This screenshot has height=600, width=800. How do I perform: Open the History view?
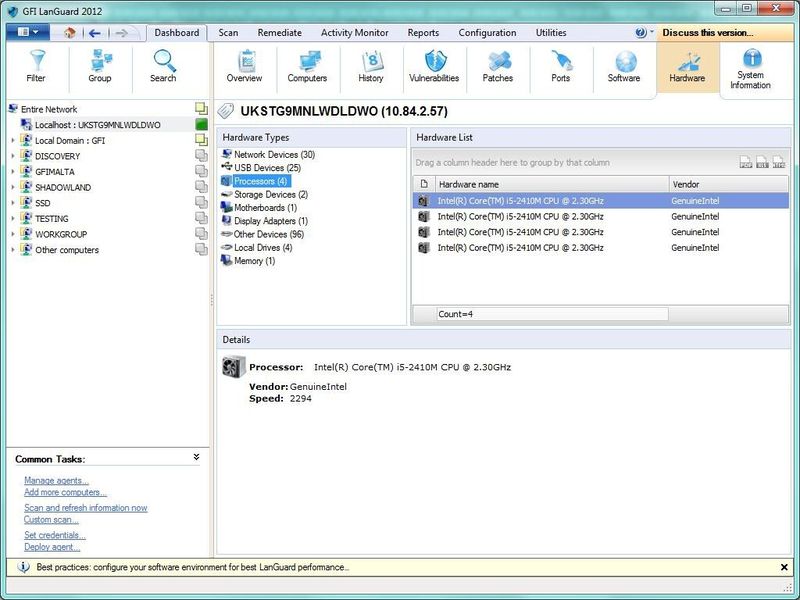371,67
